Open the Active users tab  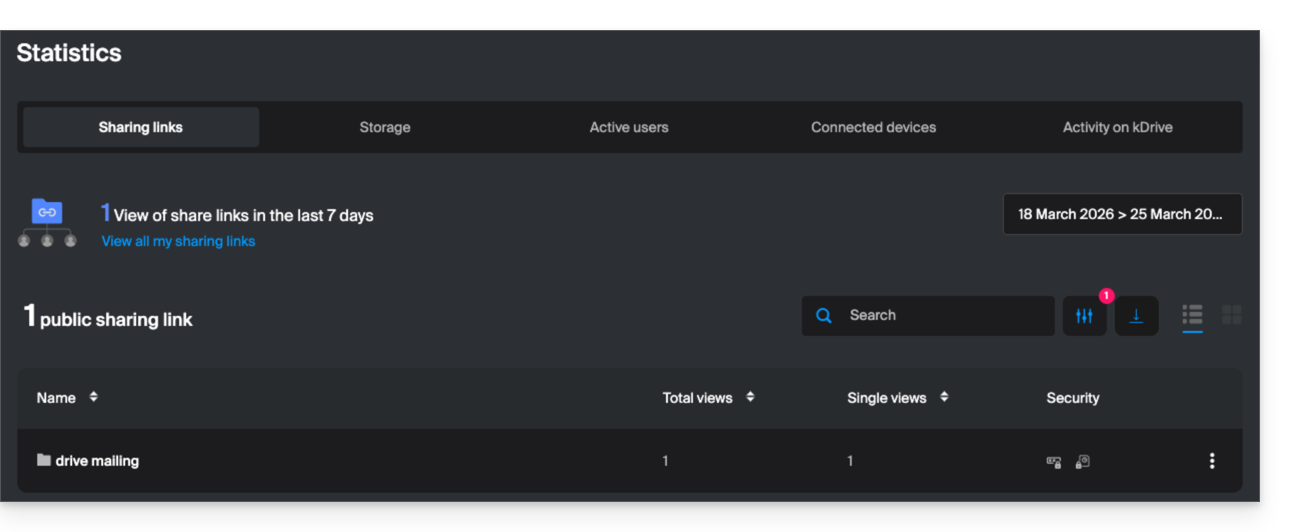629,127
